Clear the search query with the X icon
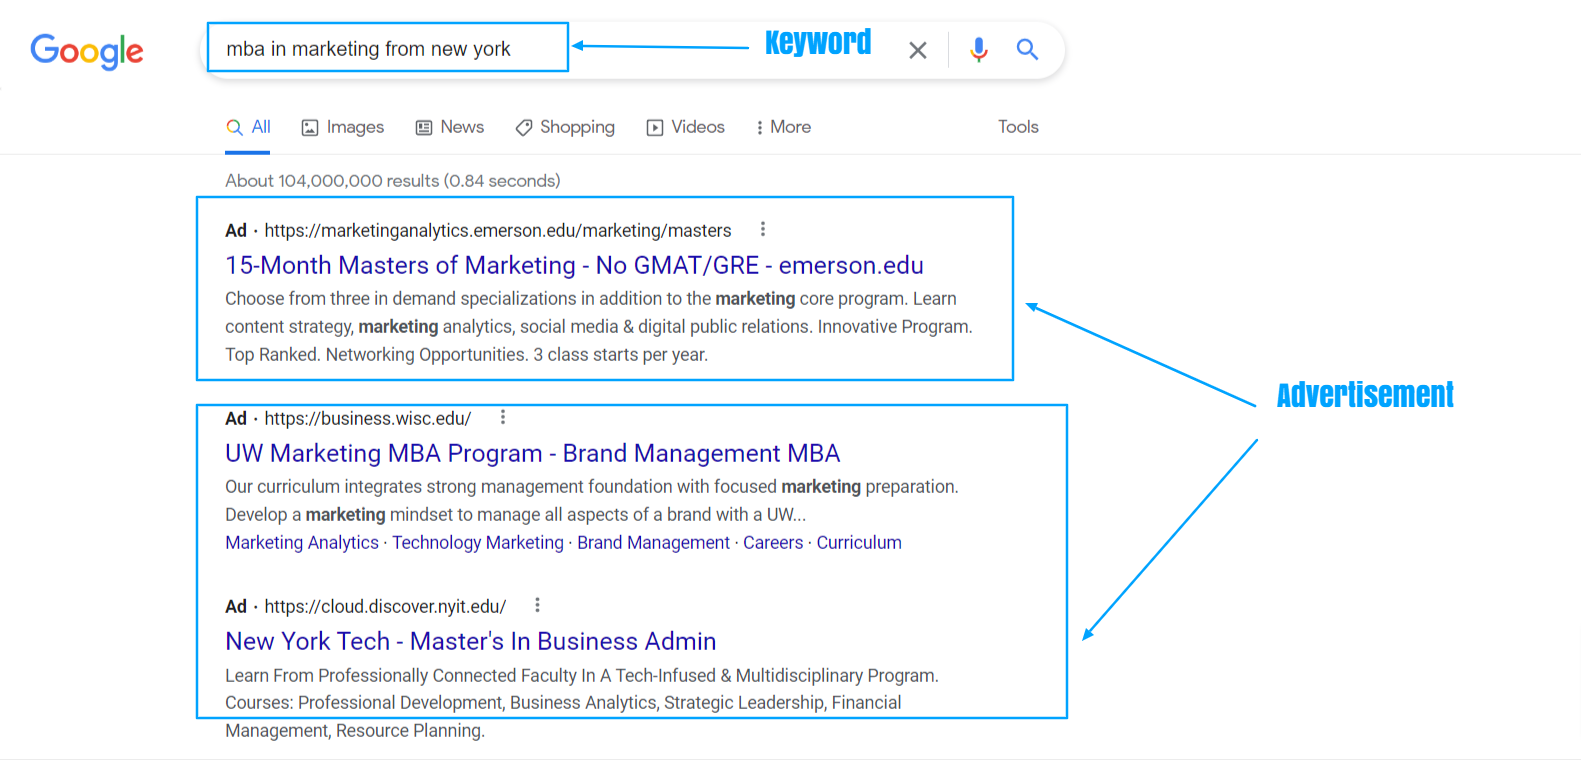The image size is (1581, 760). tap(918, 50)
